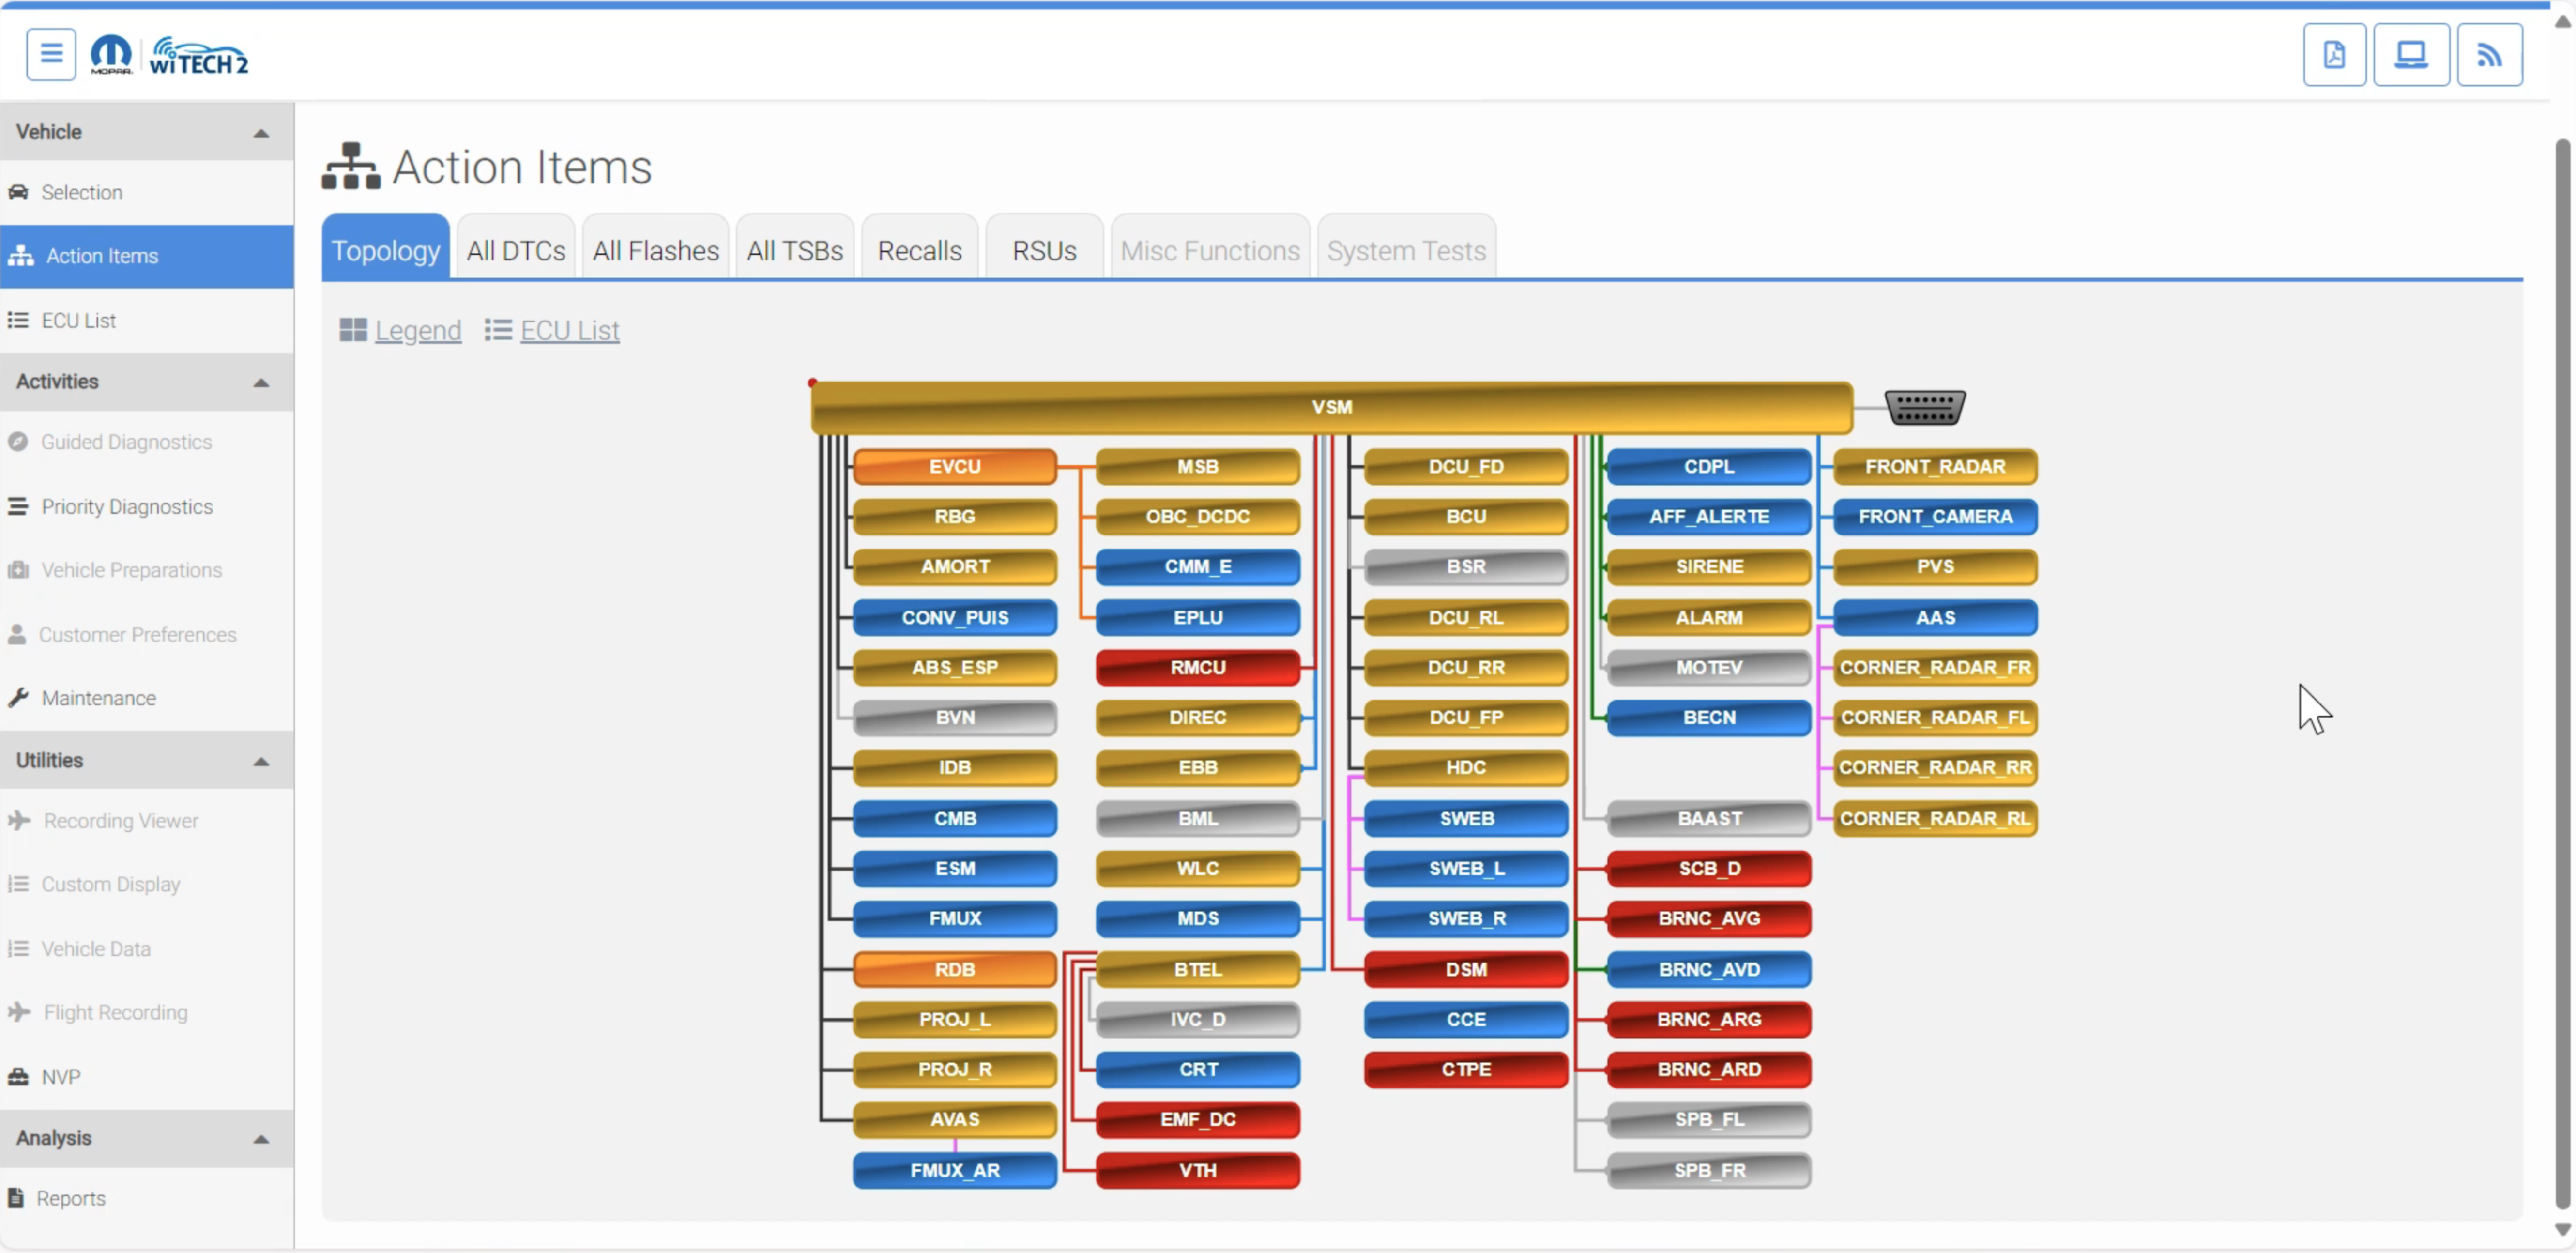
Task: Open the PDF report icon button
Action: tap(2334, 54)
